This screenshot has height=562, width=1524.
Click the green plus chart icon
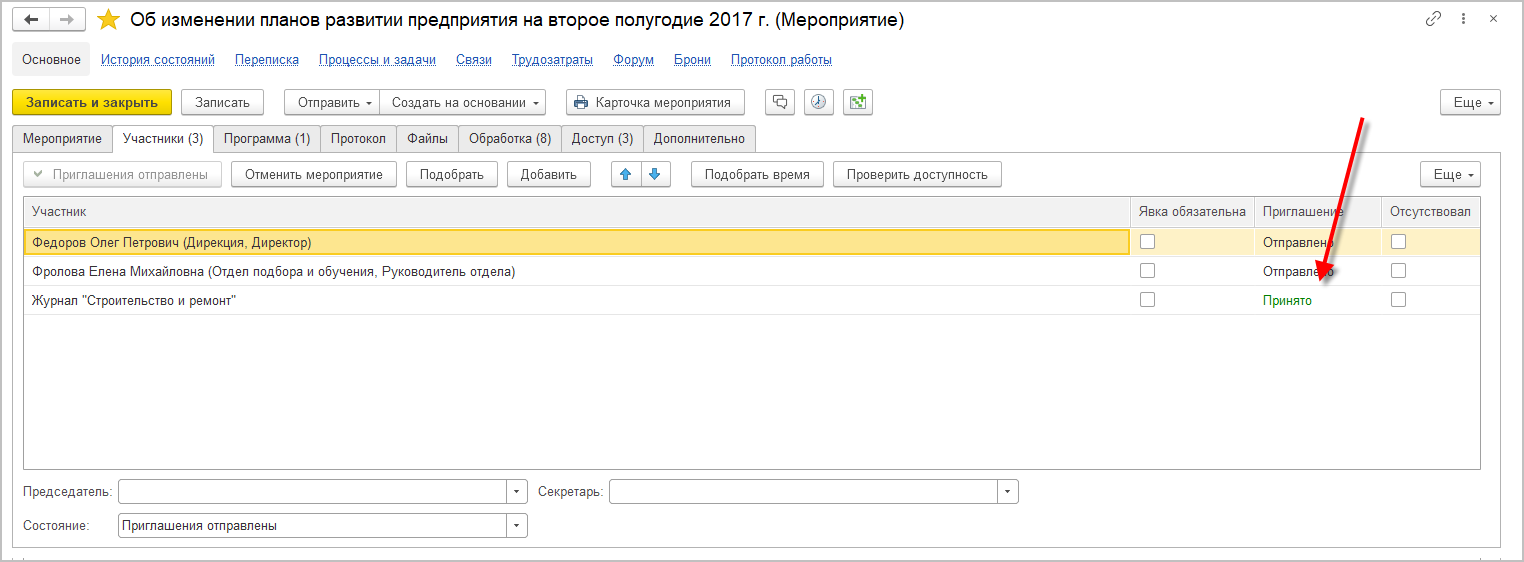[x=858, y=102]
